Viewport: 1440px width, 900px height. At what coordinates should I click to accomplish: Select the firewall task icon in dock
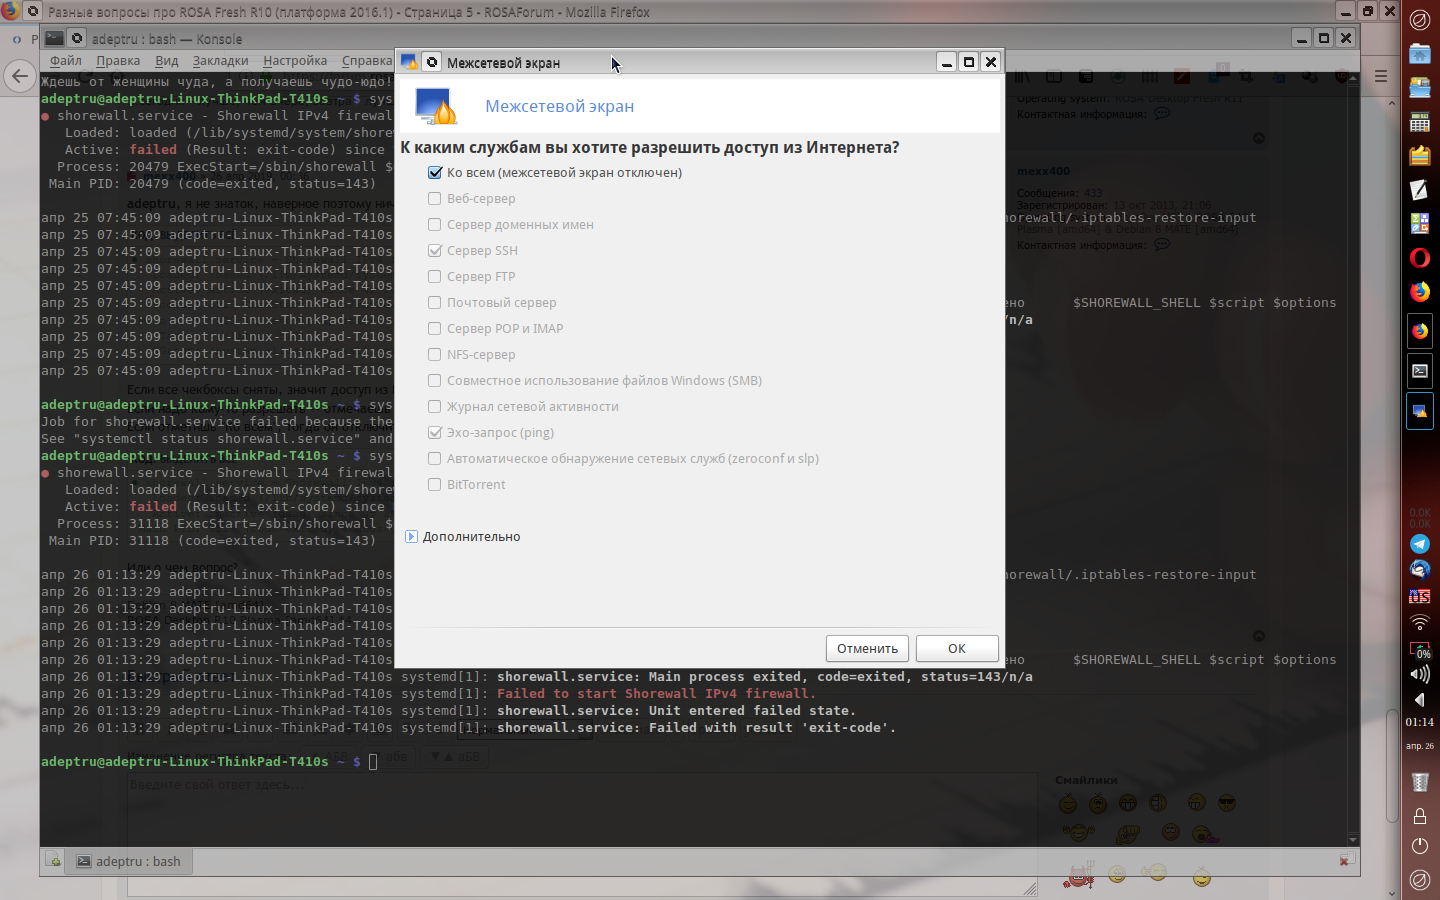point(1420,411)
